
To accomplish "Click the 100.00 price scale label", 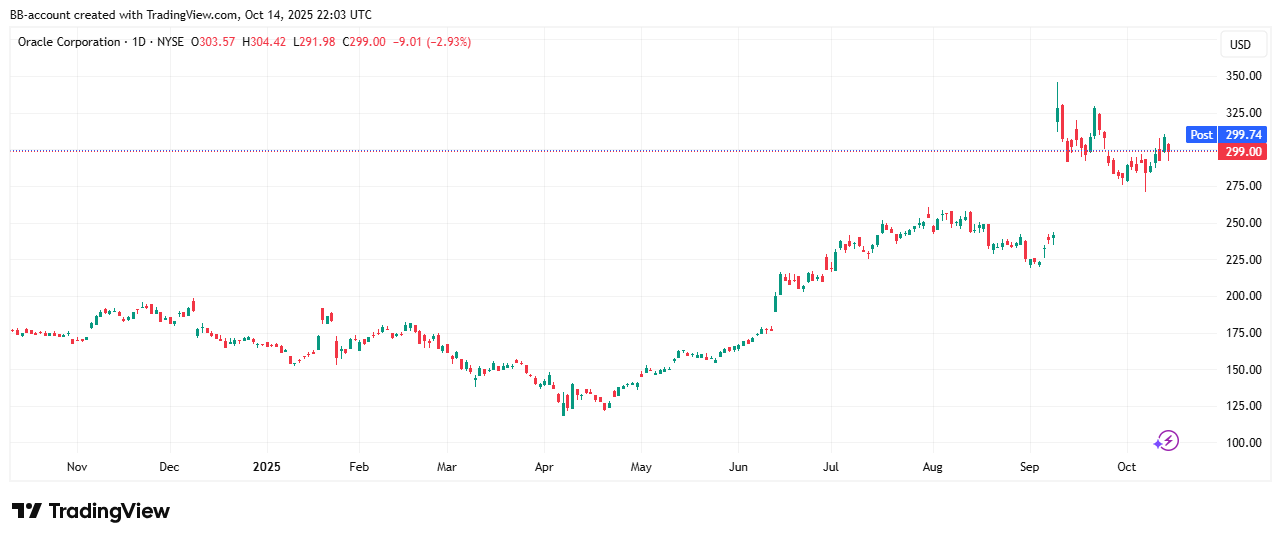I will click(1244, 443).
